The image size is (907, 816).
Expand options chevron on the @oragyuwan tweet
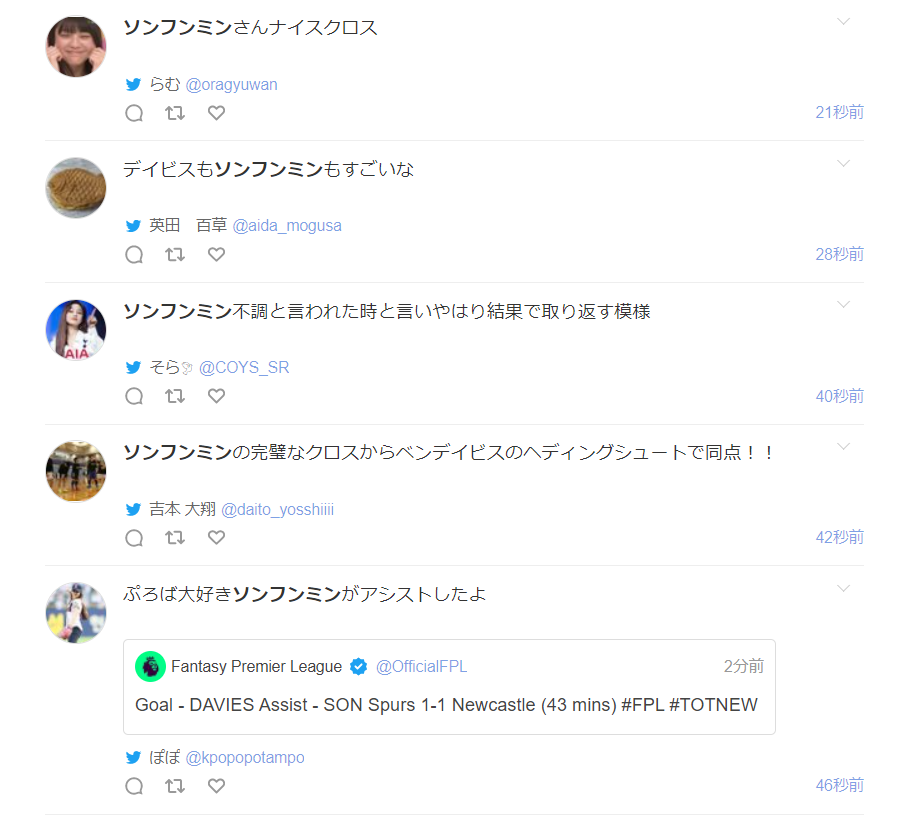[843, 21]
